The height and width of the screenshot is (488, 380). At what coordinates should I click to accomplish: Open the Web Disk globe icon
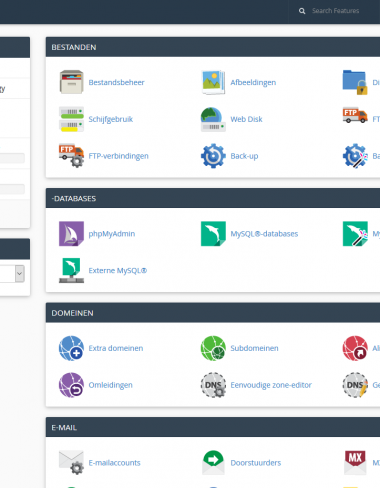(213, 119)
